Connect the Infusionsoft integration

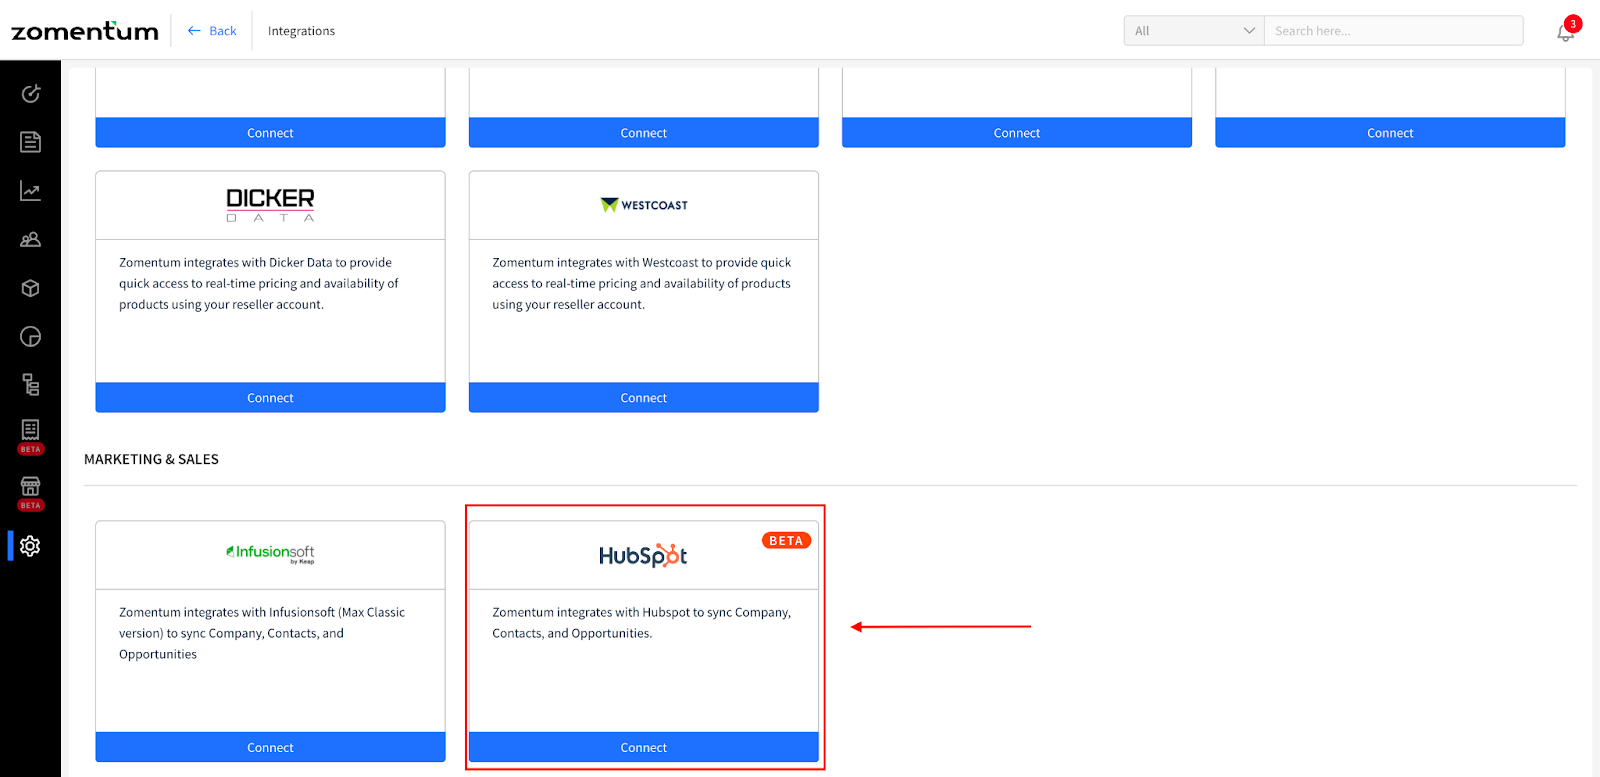tap(270, 747)
